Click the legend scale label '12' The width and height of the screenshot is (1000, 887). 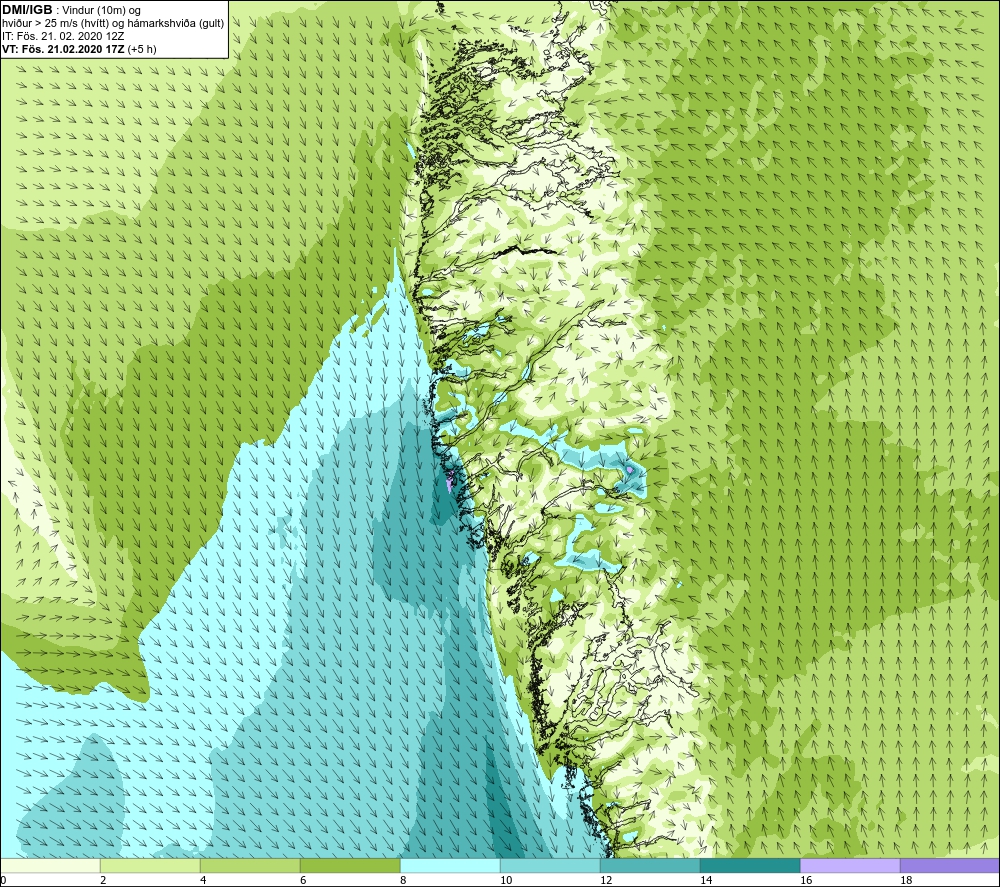click(x=606, y=881)
